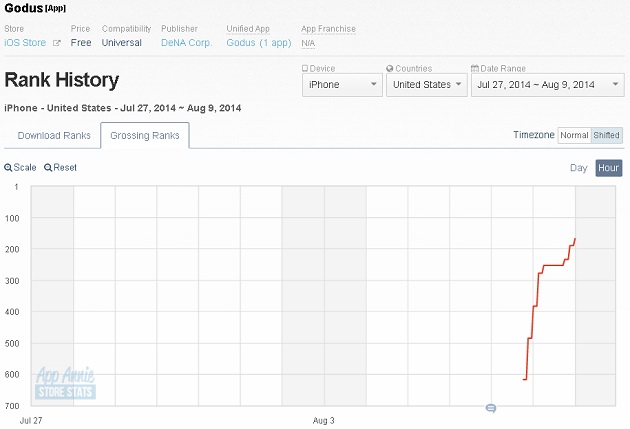The width and height of the screenshot is (630, 429).
Task: Reset the chart zoom
Action: [60, 168]
